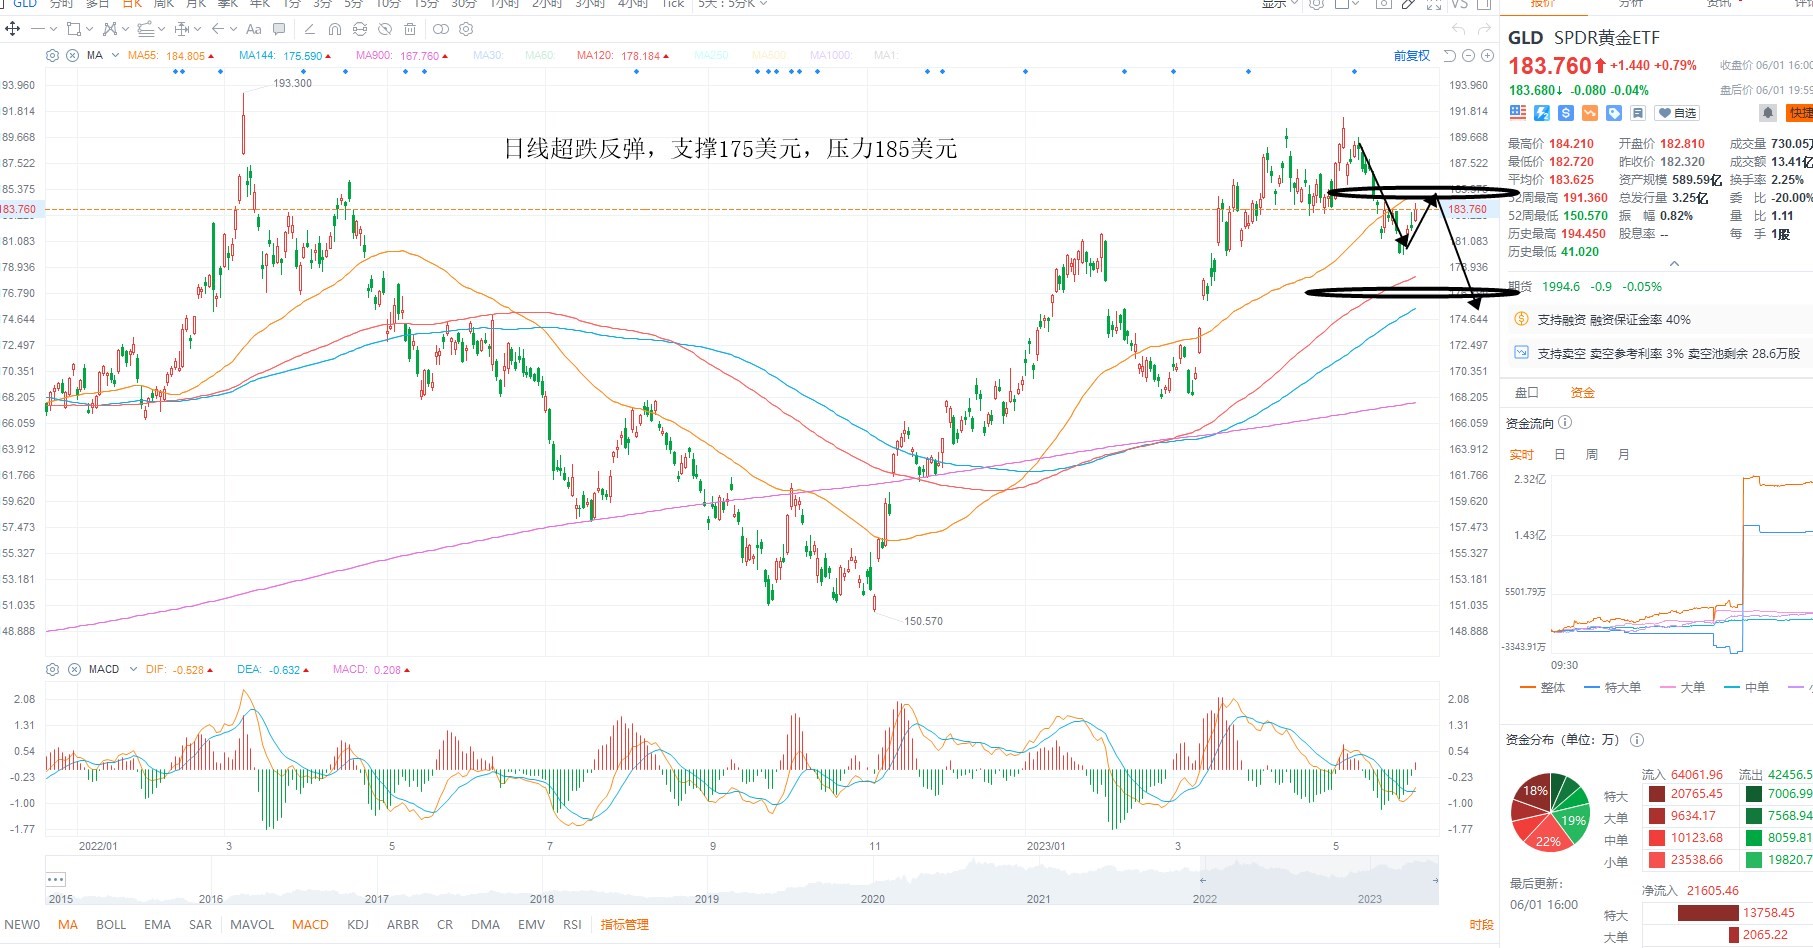Click the 资金流向 info circle icon

click(1565, 423)
